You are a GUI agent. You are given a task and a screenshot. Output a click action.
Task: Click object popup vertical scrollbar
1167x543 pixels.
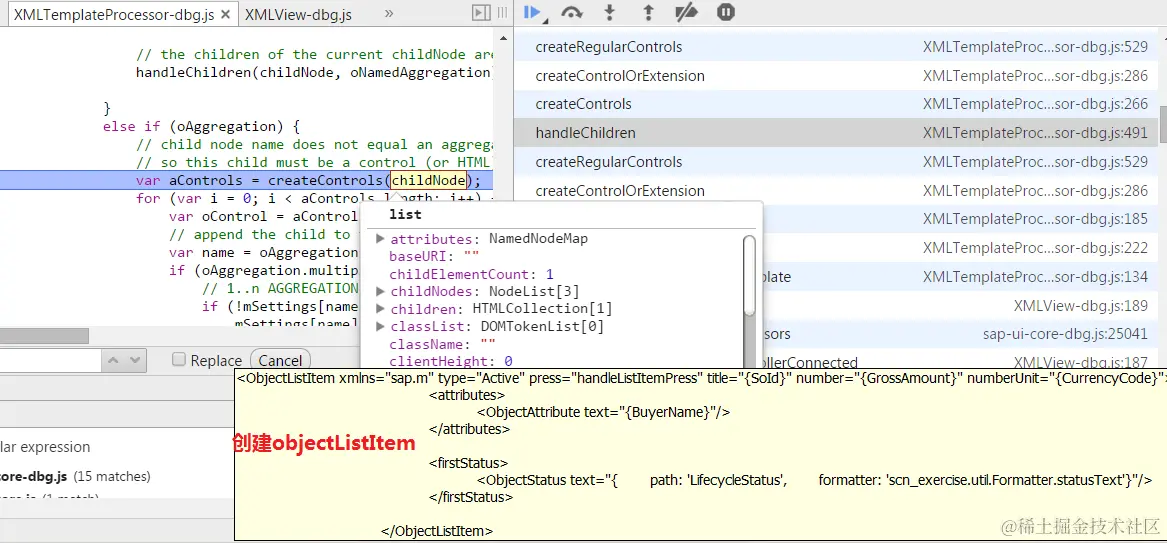(749, 275)
